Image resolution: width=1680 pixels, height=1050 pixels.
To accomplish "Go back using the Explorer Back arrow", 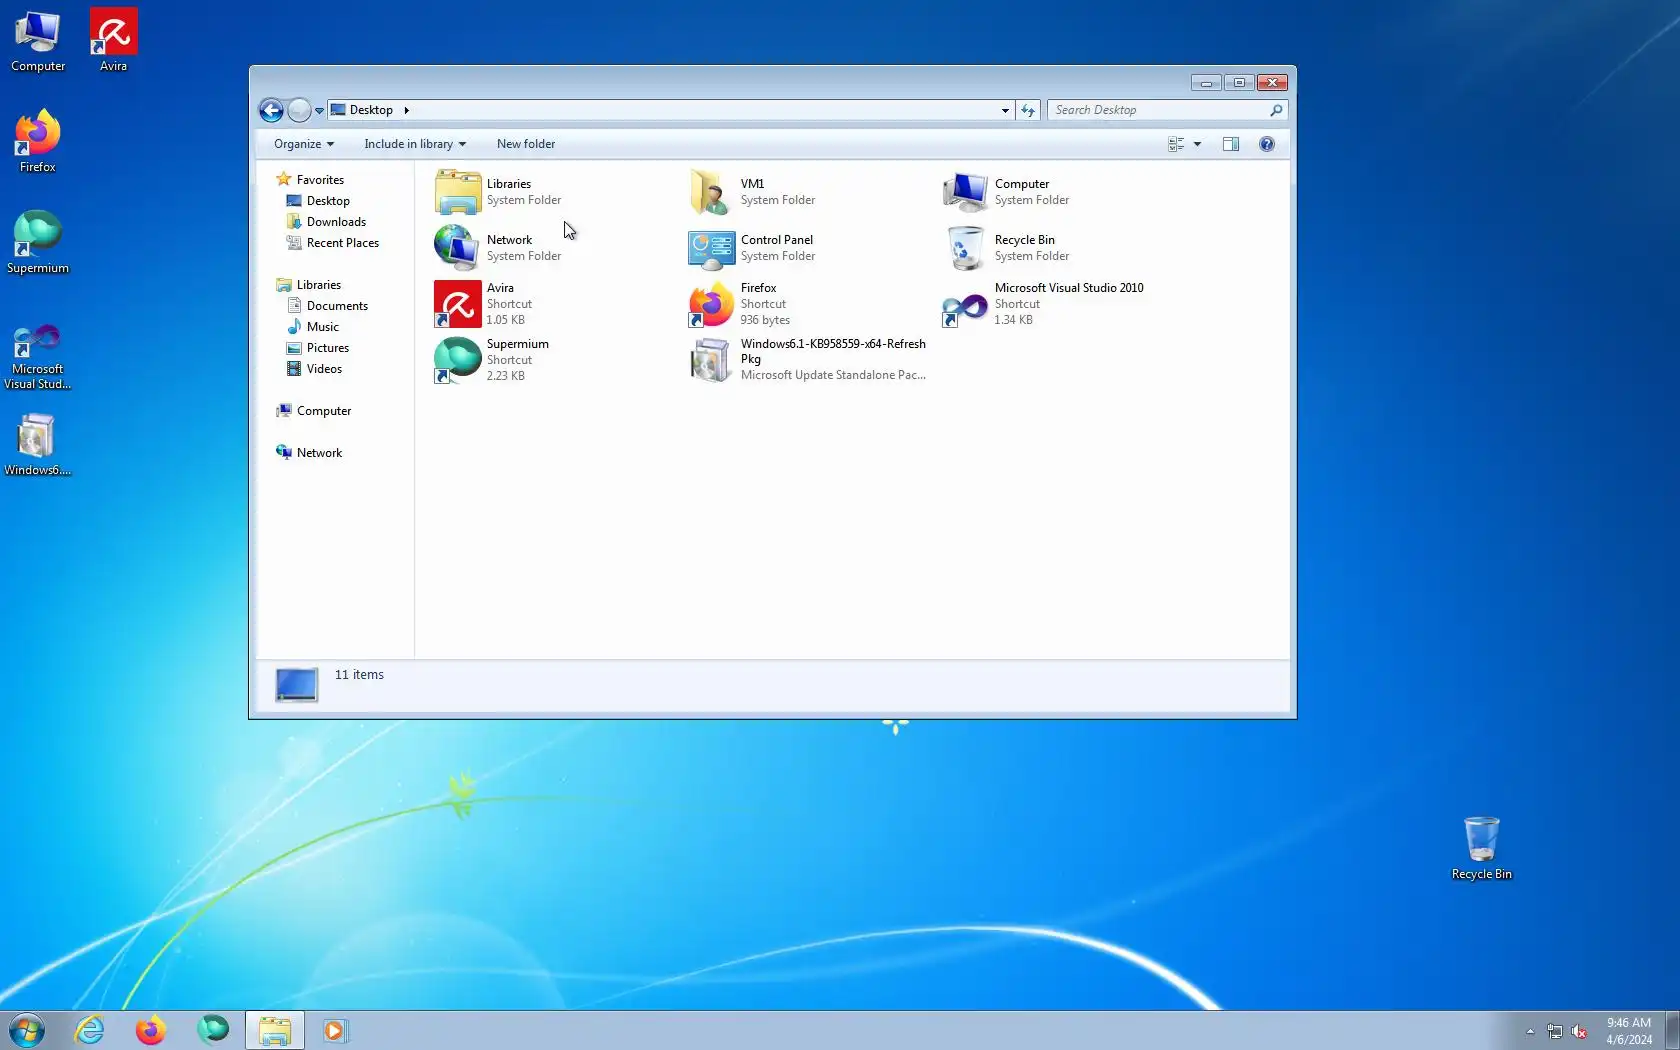I will tap(271, 110).
